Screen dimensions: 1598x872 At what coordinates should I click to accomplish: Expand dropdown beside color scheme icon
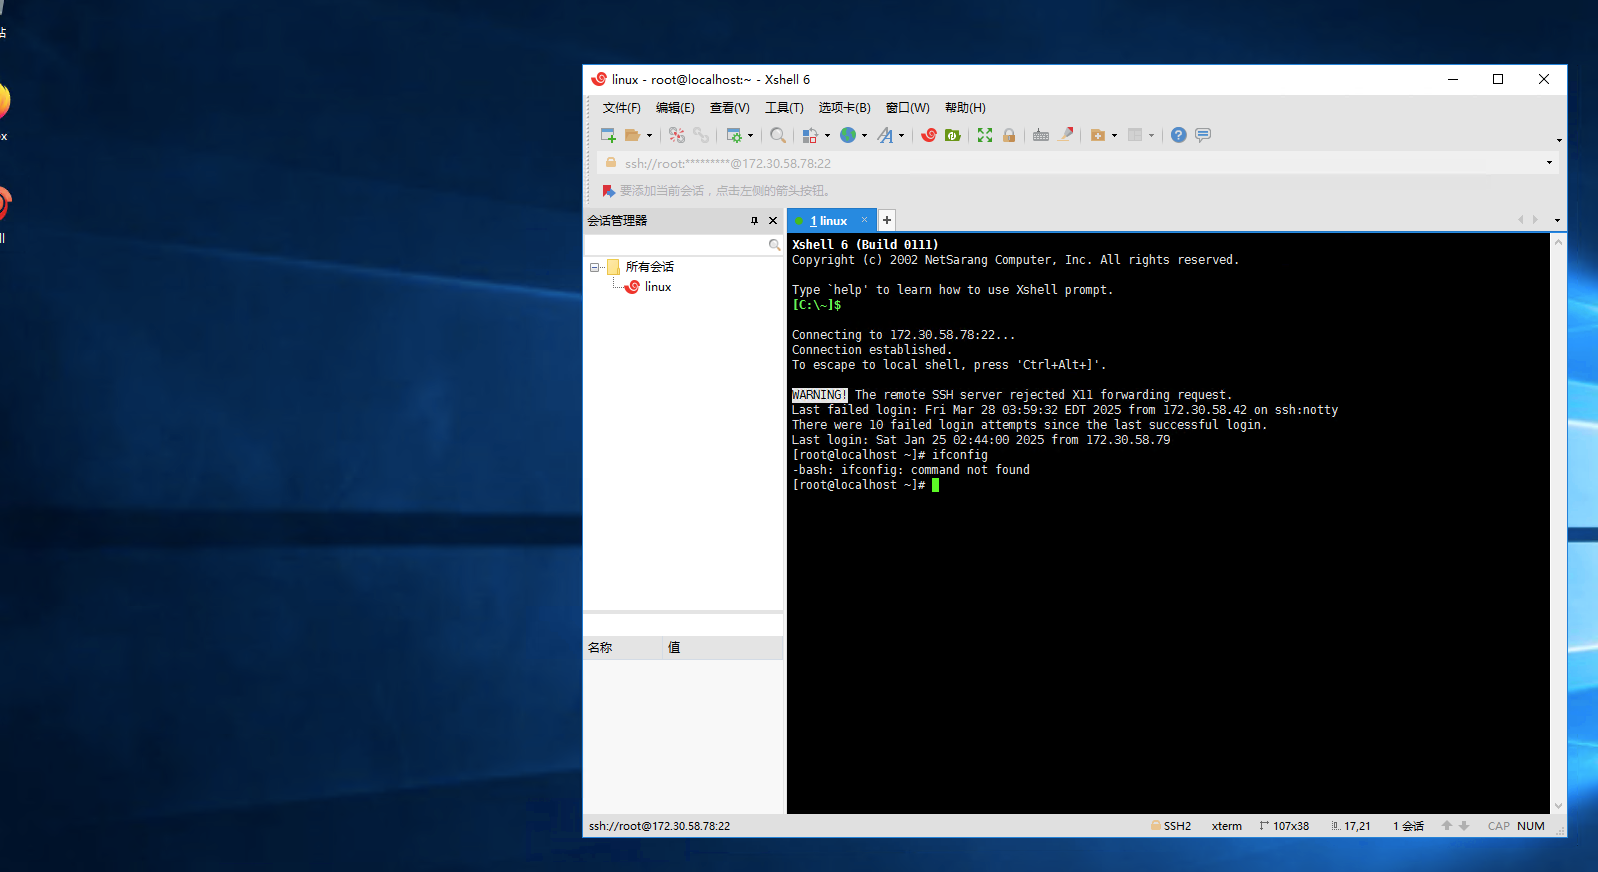[x=827, y=136]
